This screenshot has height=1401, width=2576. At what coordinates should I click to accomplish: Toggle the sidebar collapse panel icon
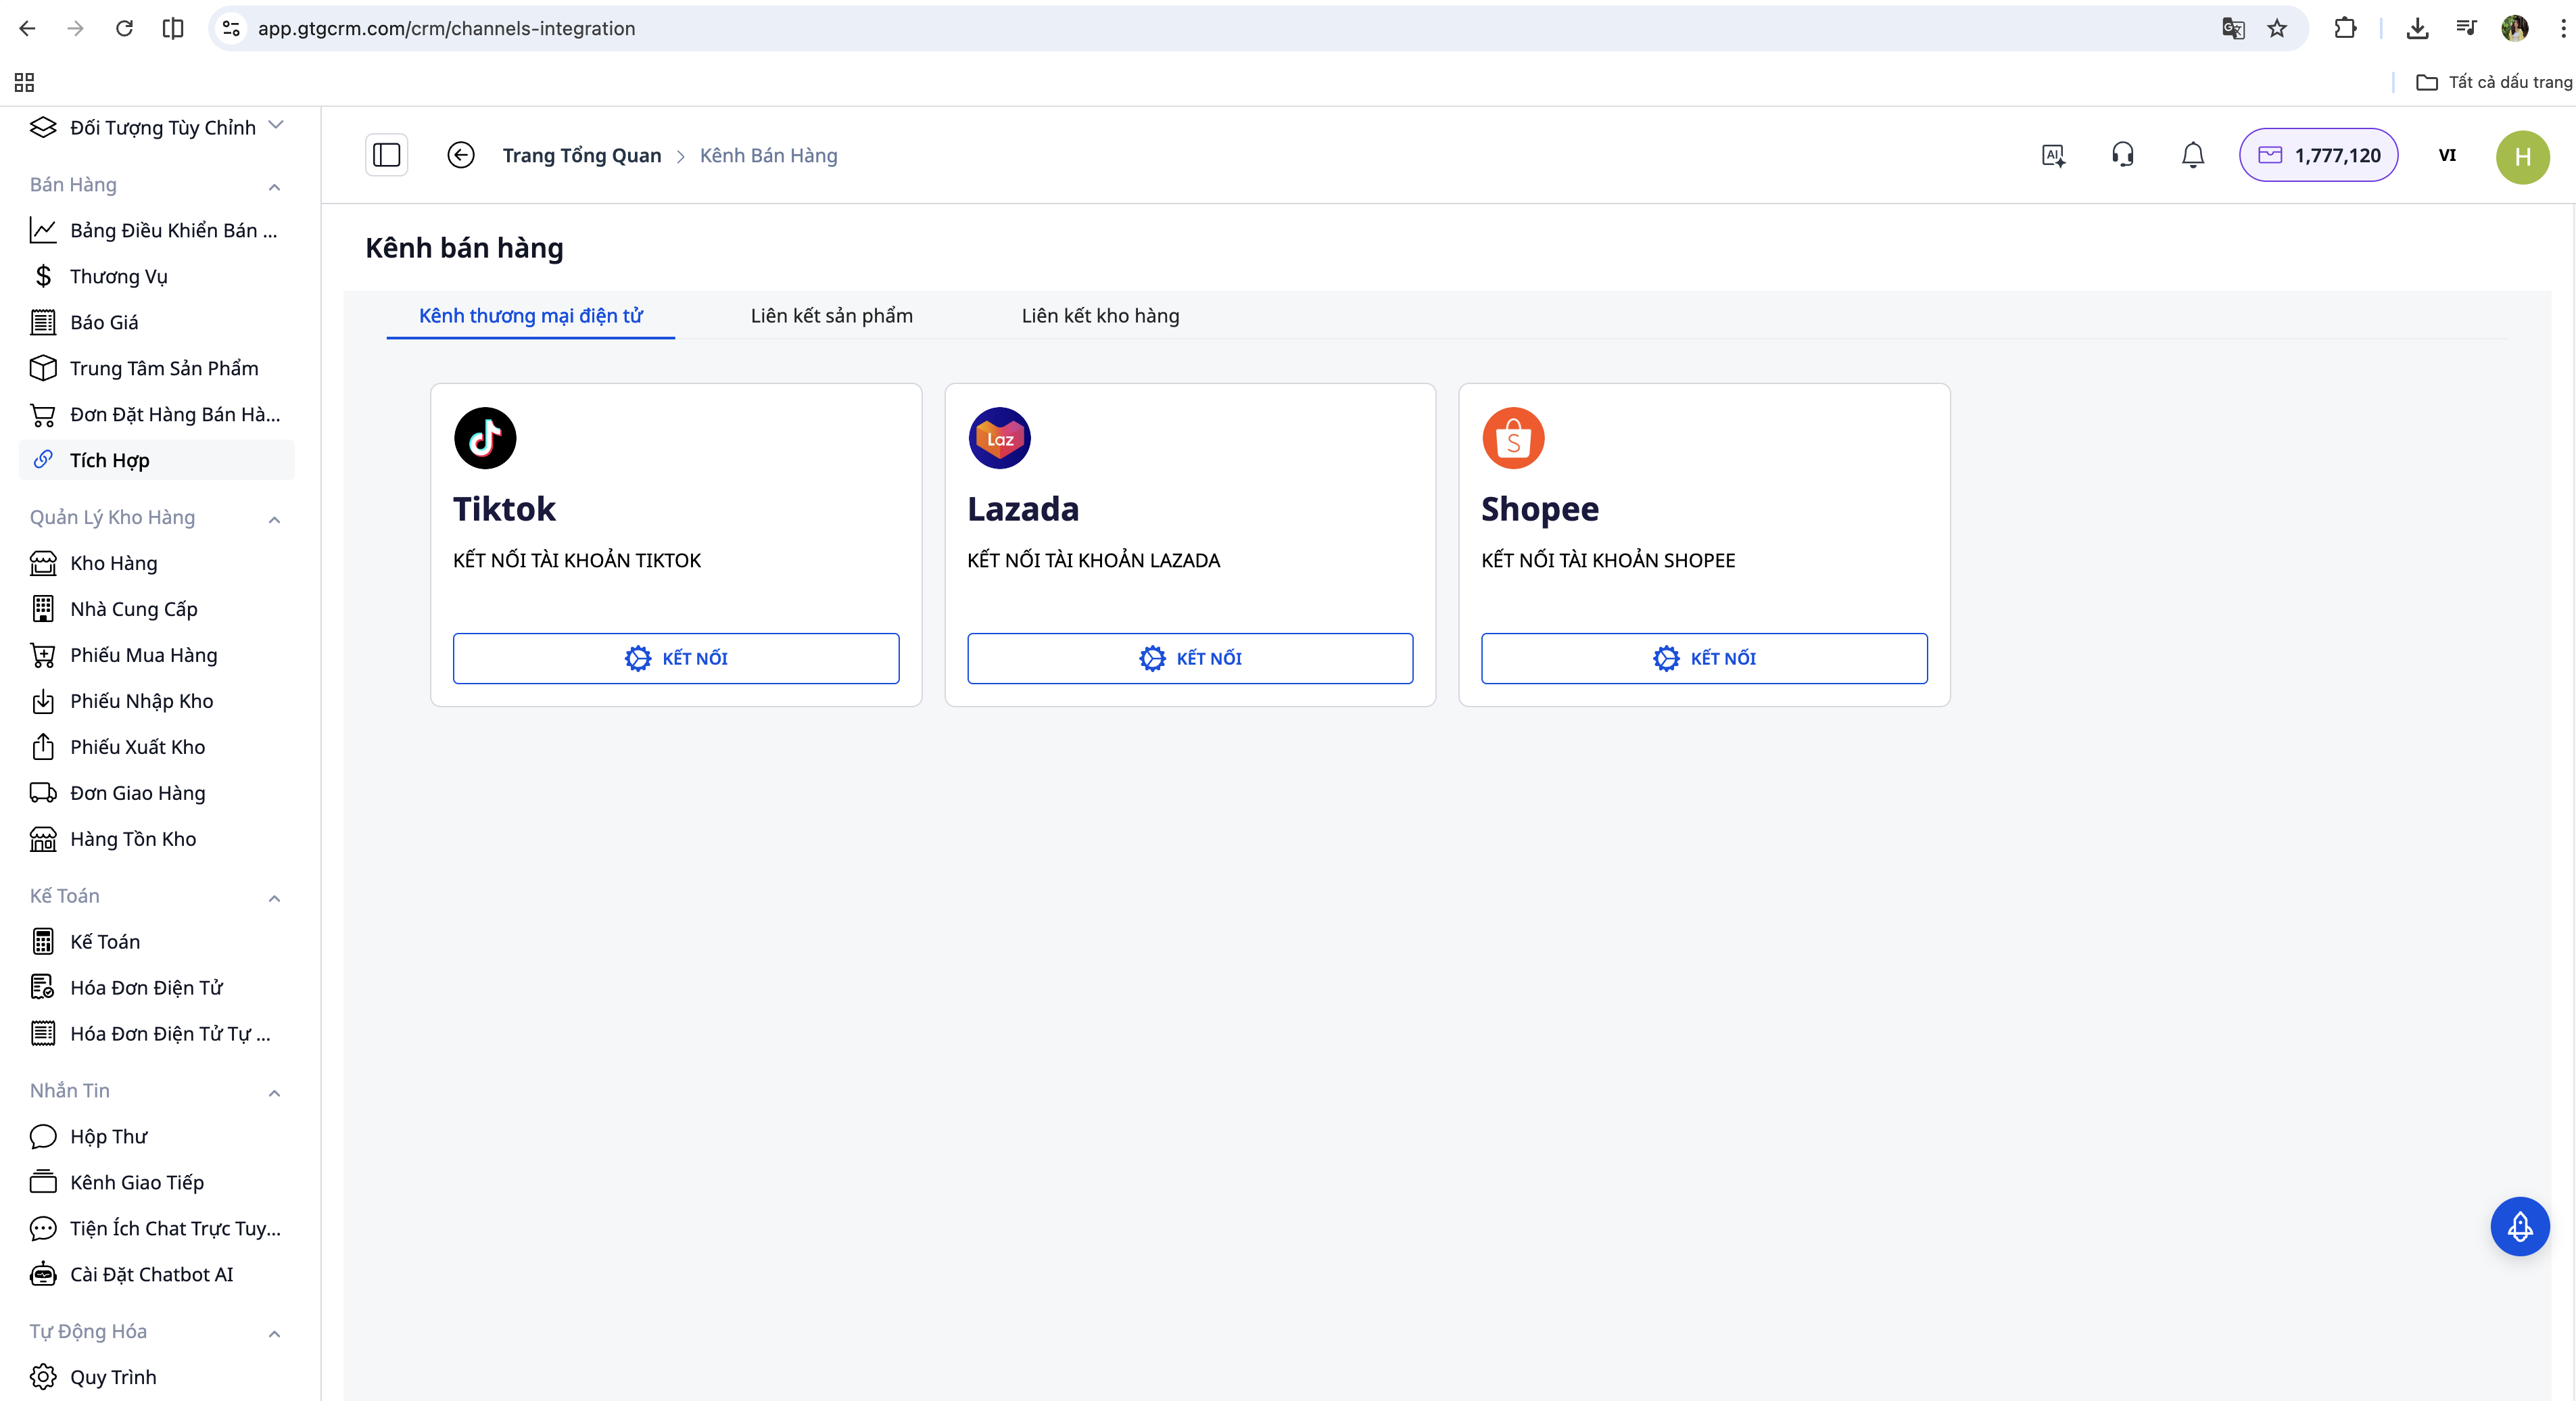coord(386,155)
